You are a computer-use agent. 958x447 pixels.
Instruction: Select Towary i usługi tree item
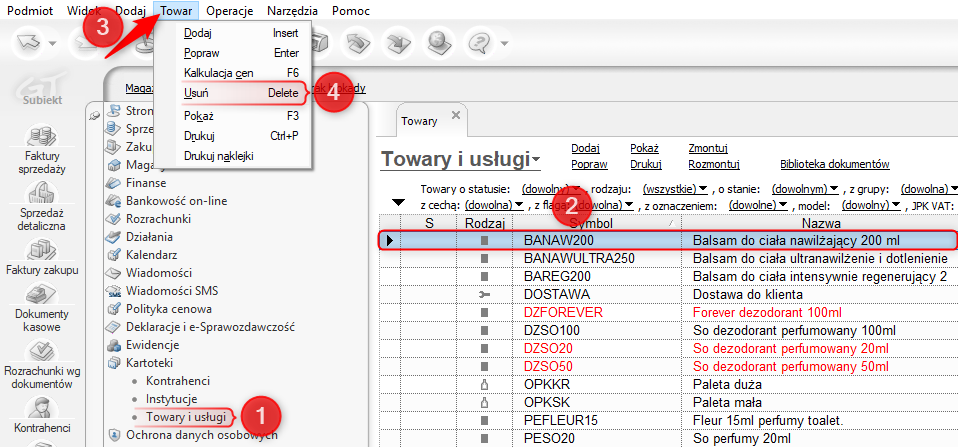point(186,417)
